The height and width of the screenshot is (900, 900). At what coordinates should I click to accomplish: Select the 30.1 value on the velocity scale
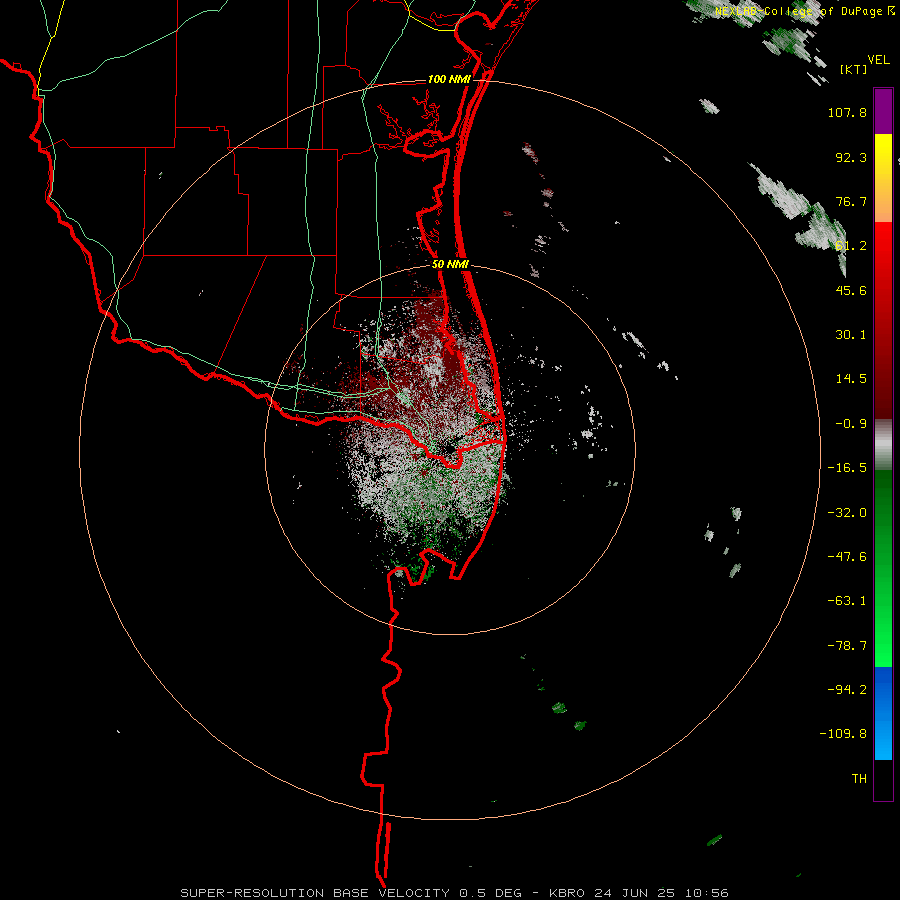pyautogui.click(x=851, y=335)
